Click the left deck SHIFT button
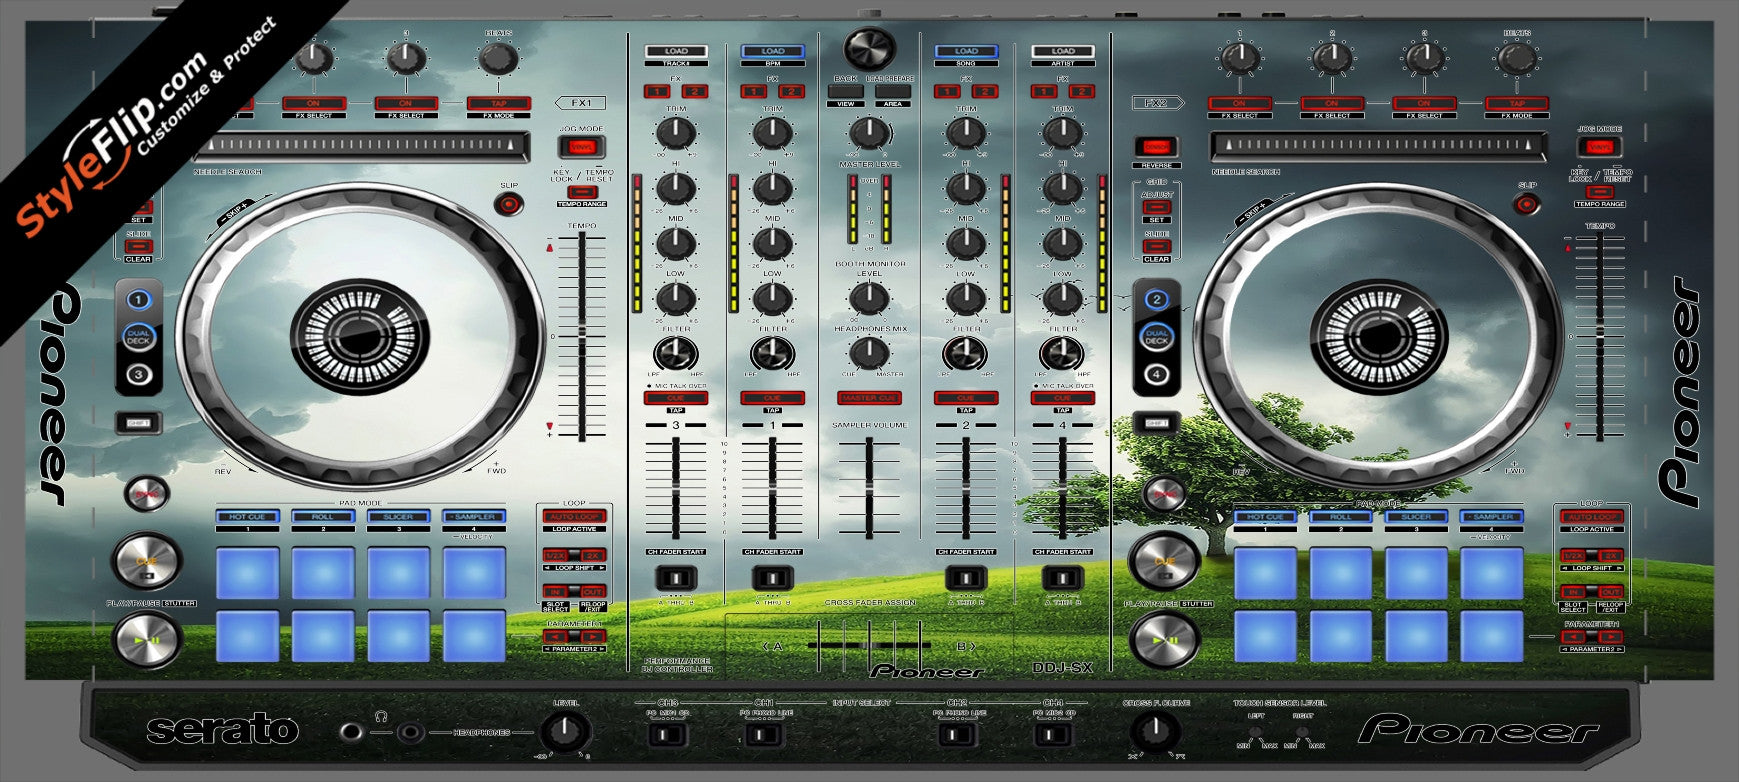The image size is (1739, 782). pyautogui.click(x=138, y=423)
